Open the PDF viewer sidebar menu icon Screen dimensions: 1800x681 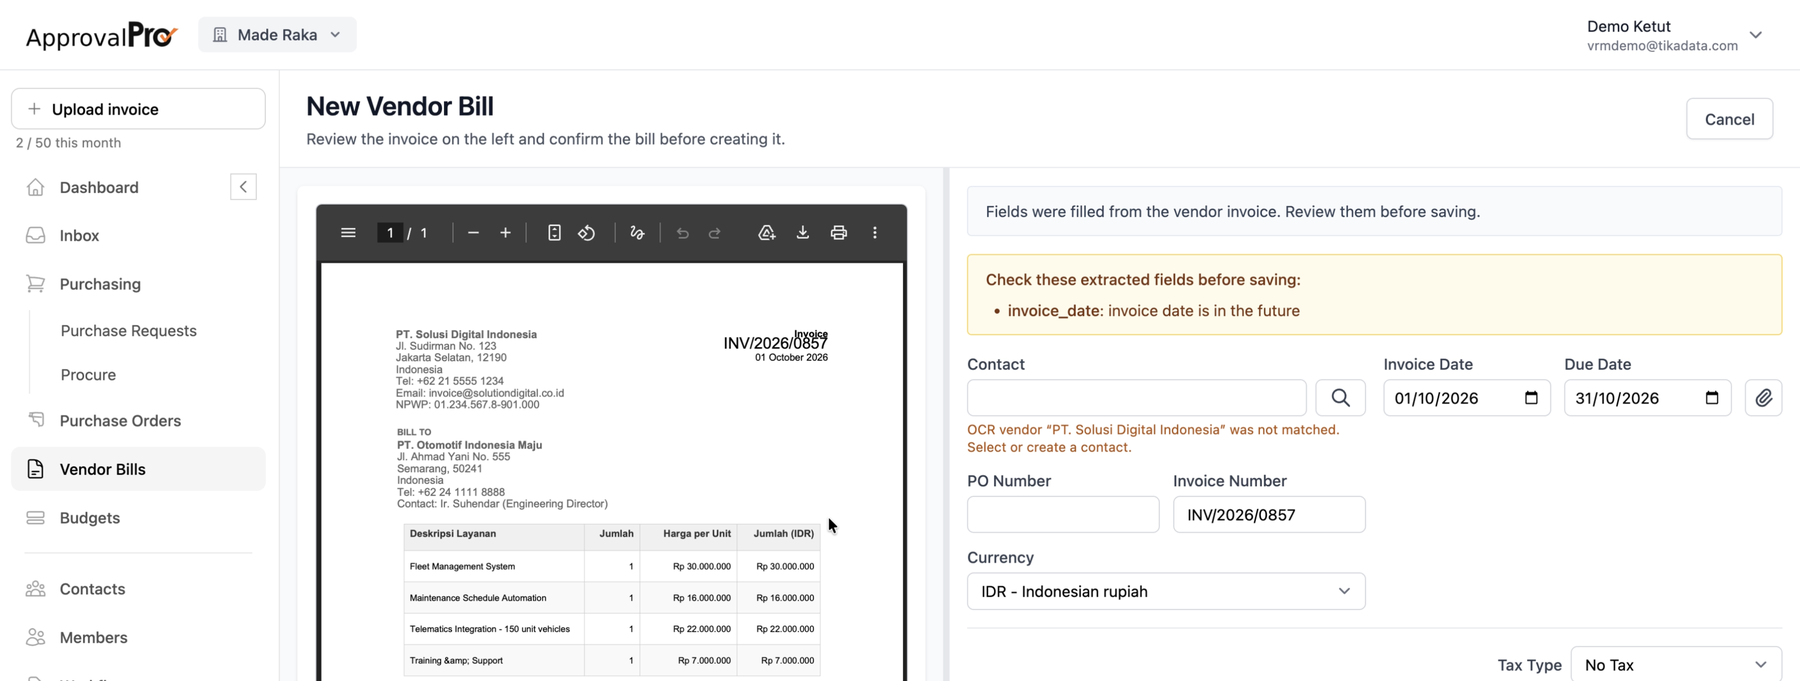pyautogui.click(x=348, y=233)
